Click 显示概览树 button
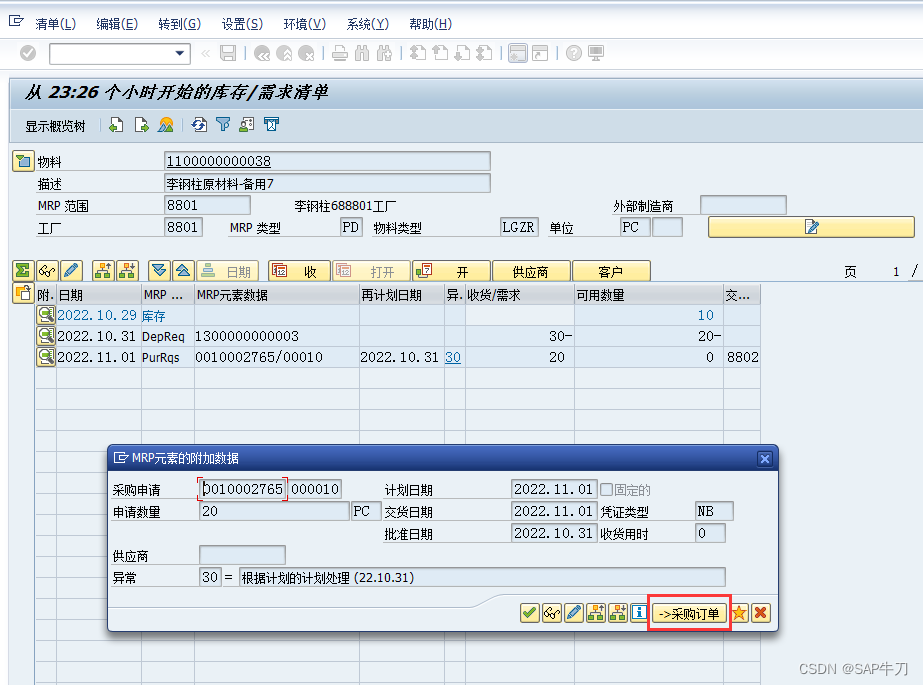Viewport: 923px width, 685px height. [x=55, y=126]
